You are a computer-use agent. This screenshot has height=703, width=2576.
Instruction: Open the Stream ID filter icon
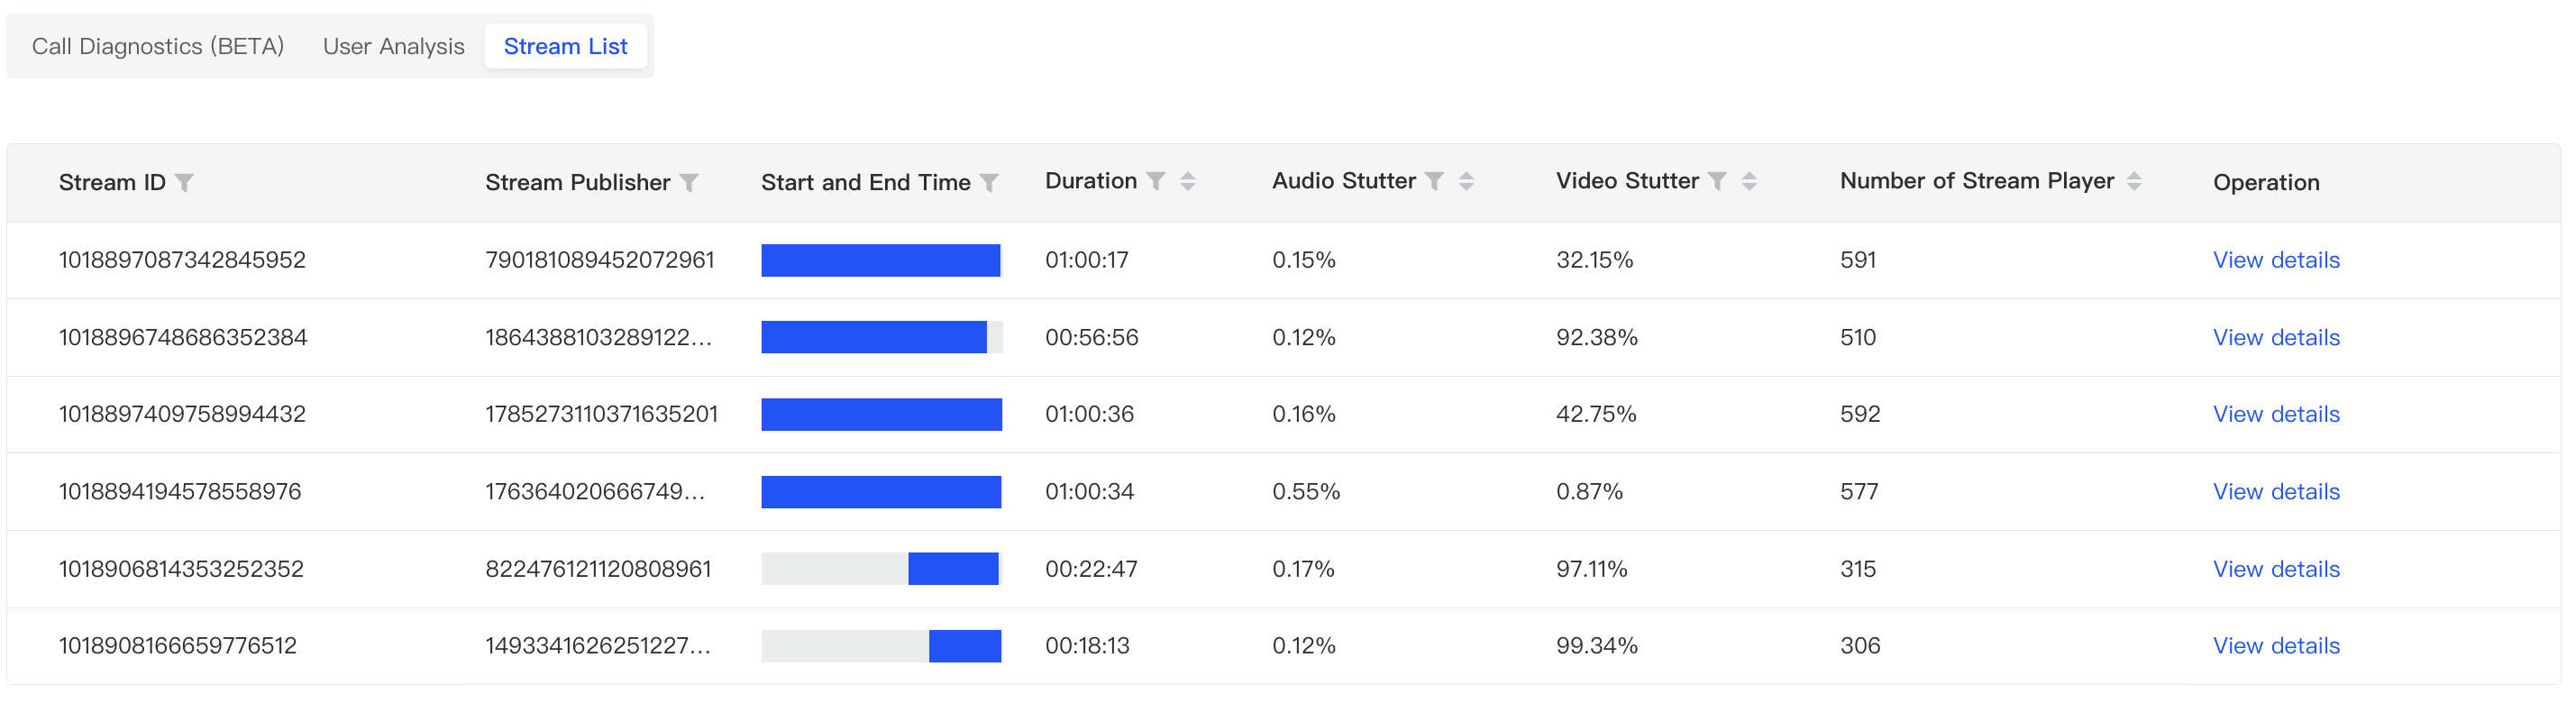184,182
